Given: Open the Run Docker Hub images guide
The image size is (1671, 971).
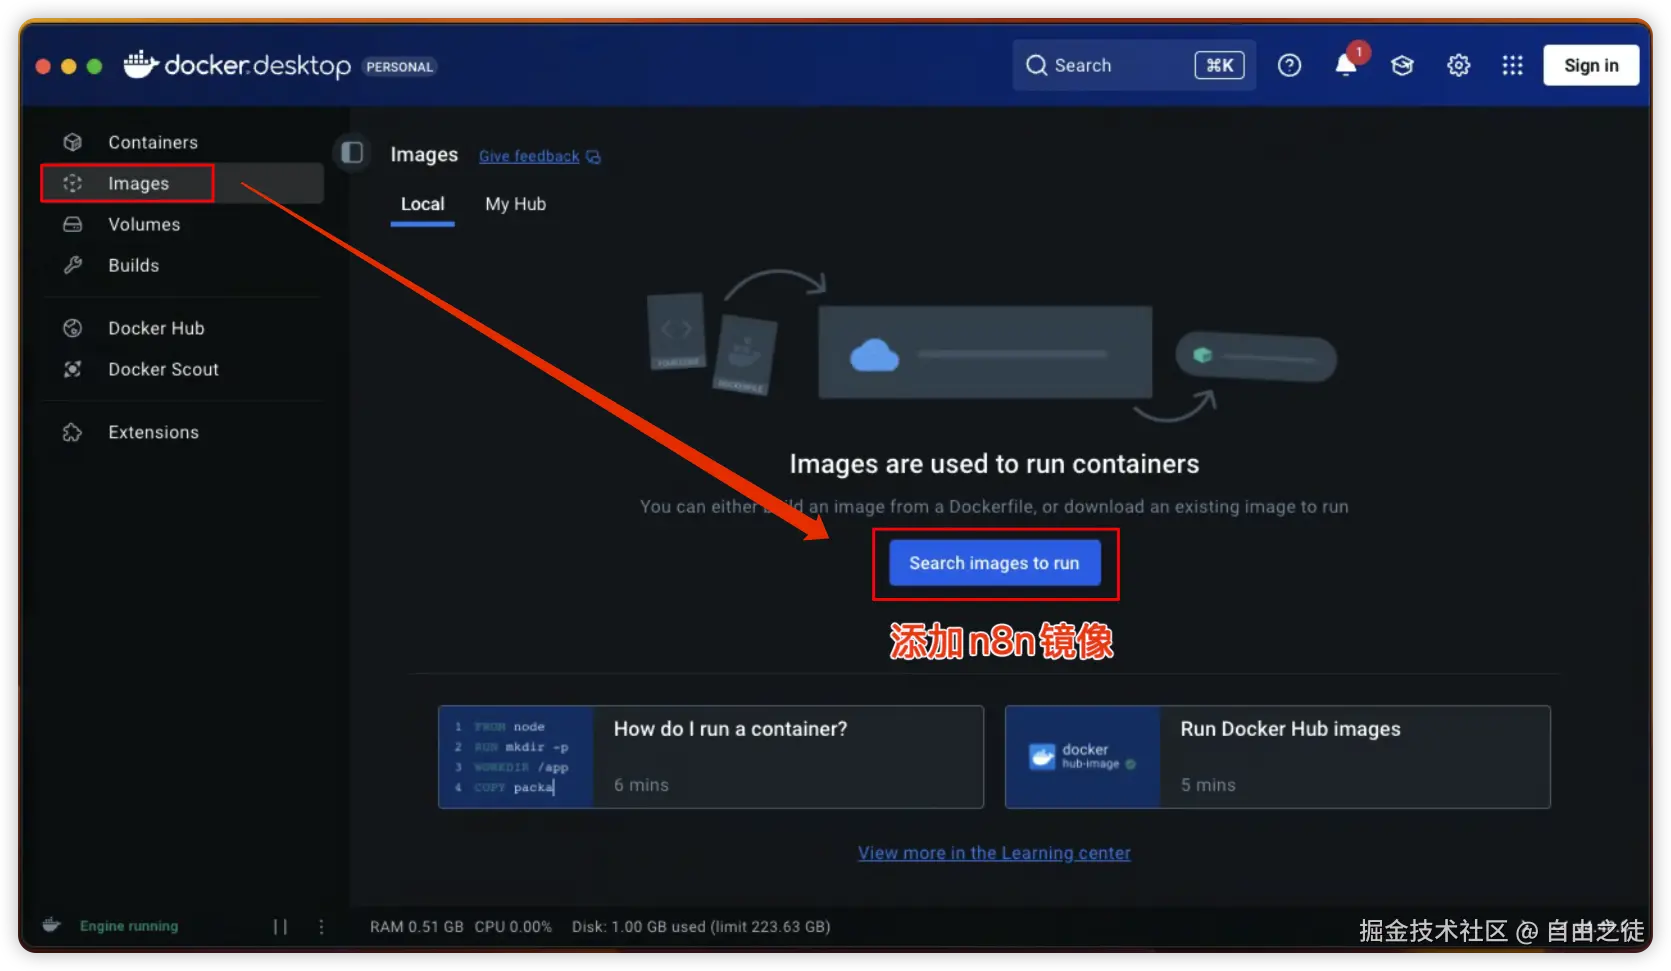Looking at the screenshot, I should coord(1277,757).
